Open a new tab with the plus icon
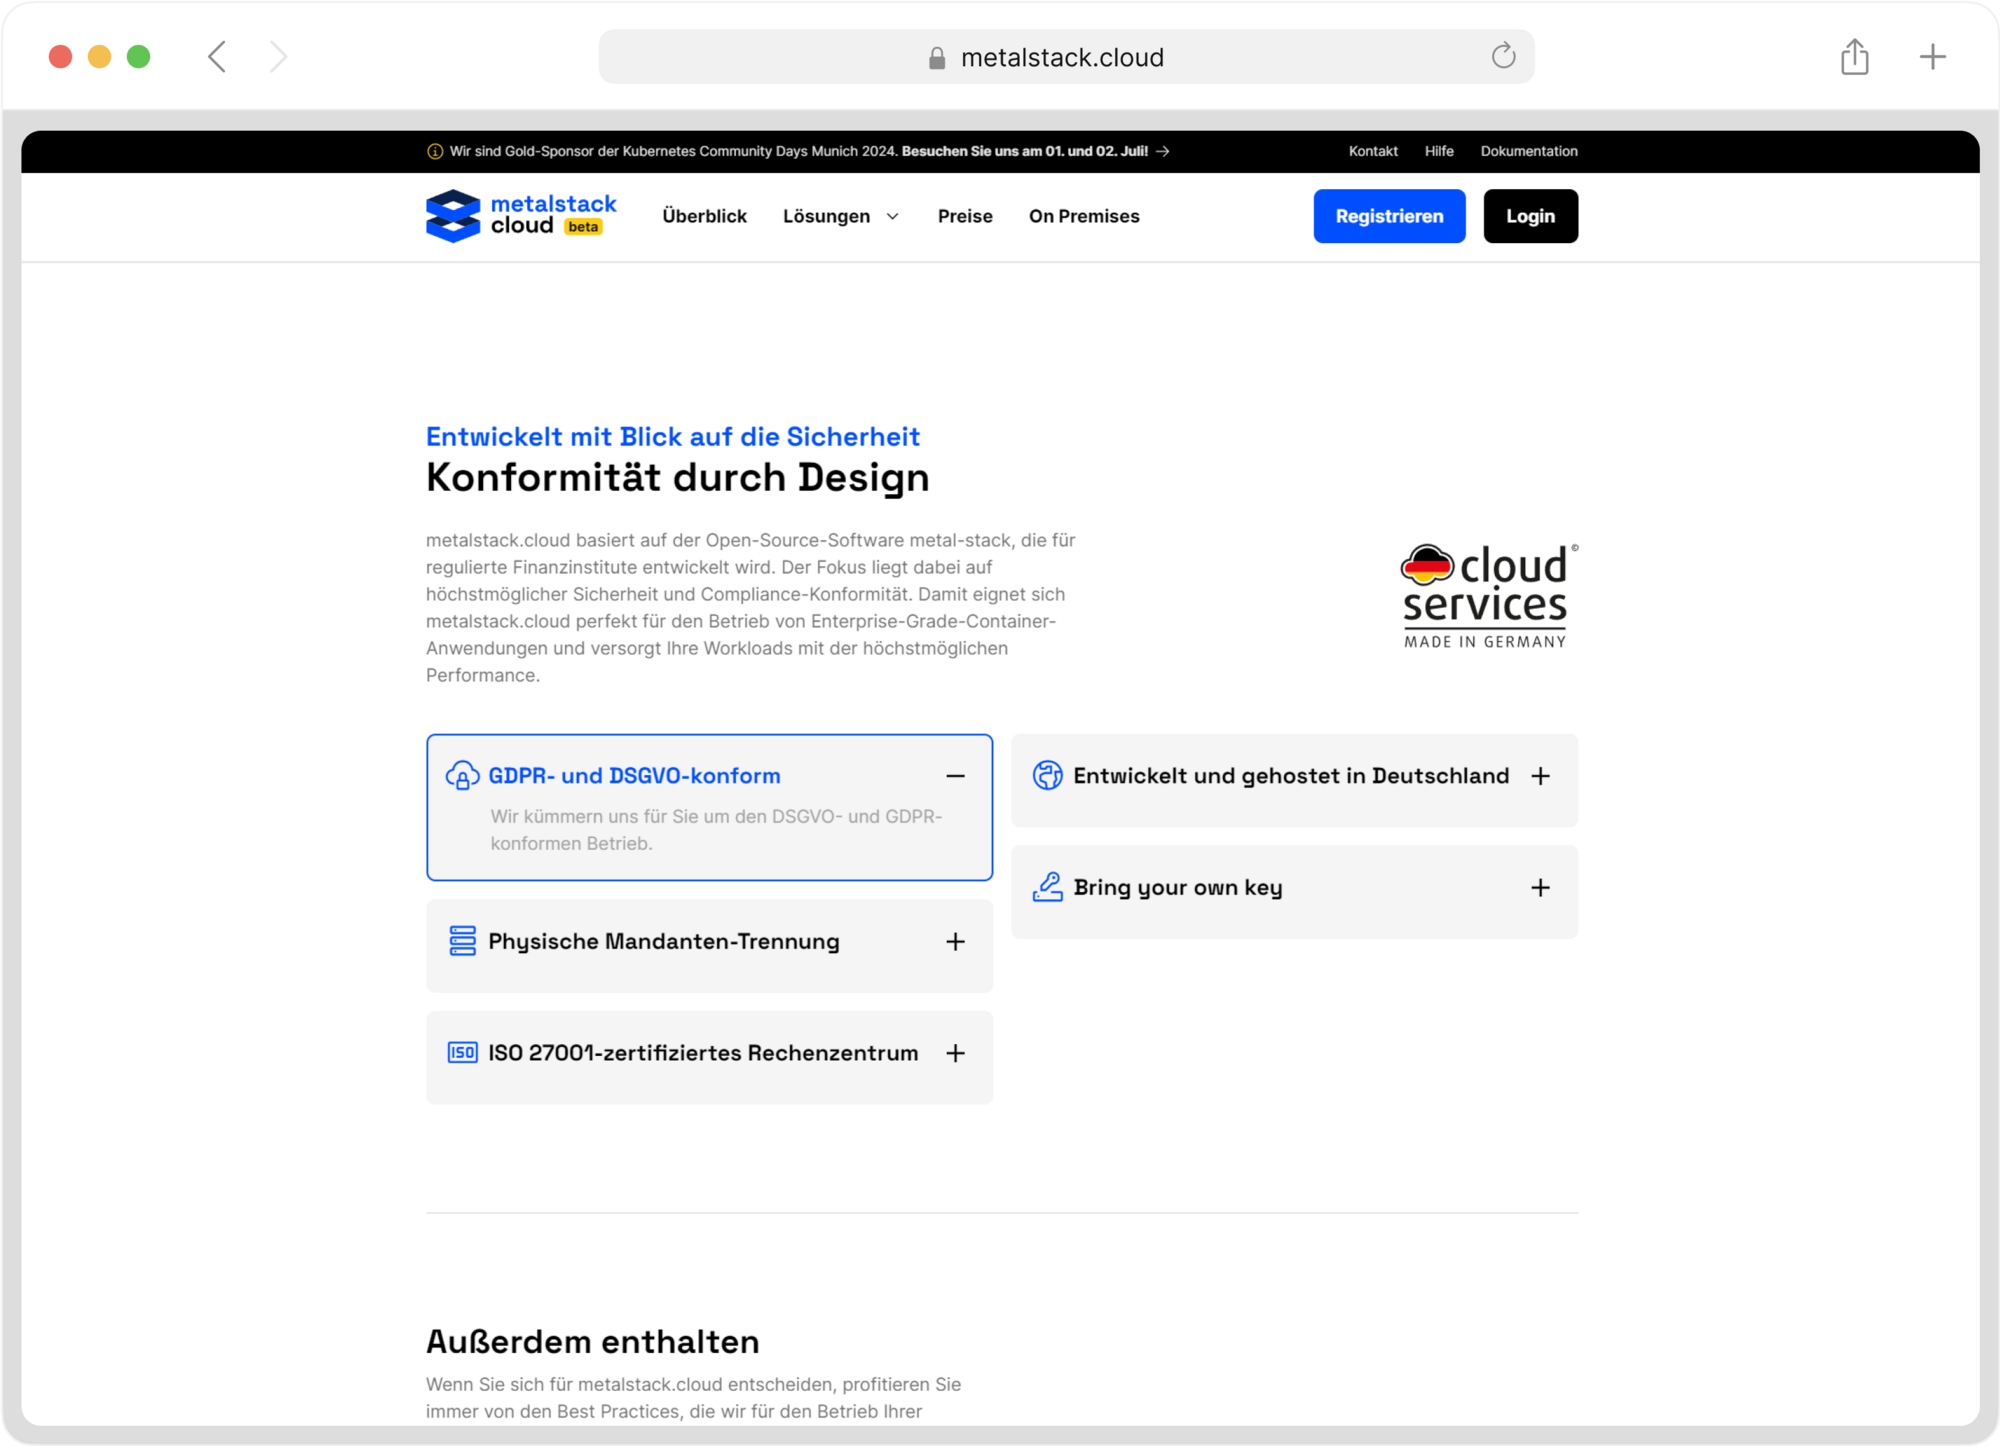The width and height of the screenshot is (2000, 1446). [x=1932, y=57]
